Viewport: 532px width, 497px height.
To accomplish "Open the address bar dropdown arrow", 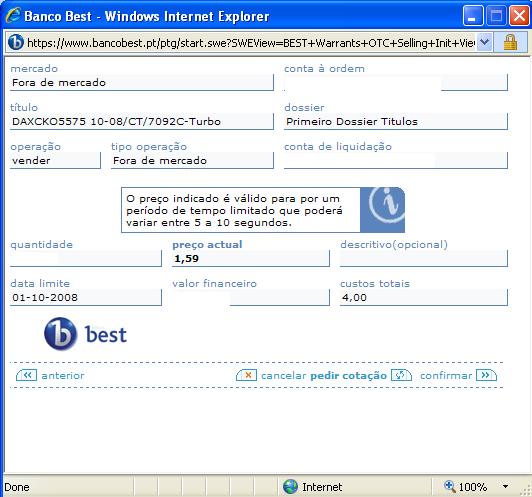I will (x=484, y=43).
